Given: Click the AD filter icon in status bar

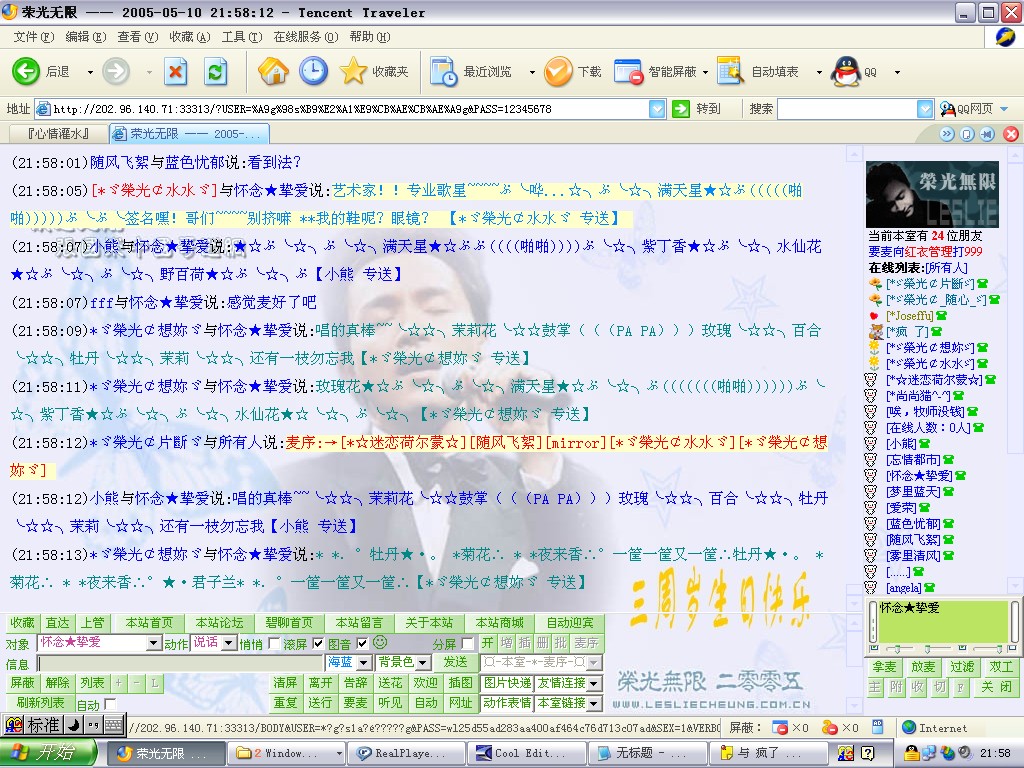Looking at the screenshot, I should 877,726.
